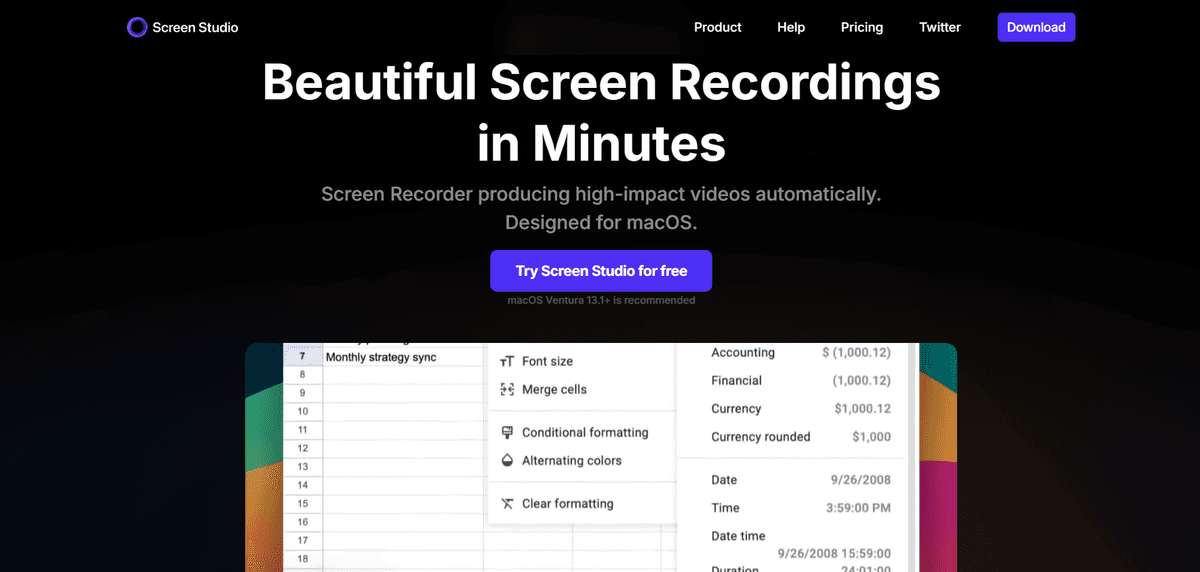Click Try Screen Studio for free

tap(601, 271)
